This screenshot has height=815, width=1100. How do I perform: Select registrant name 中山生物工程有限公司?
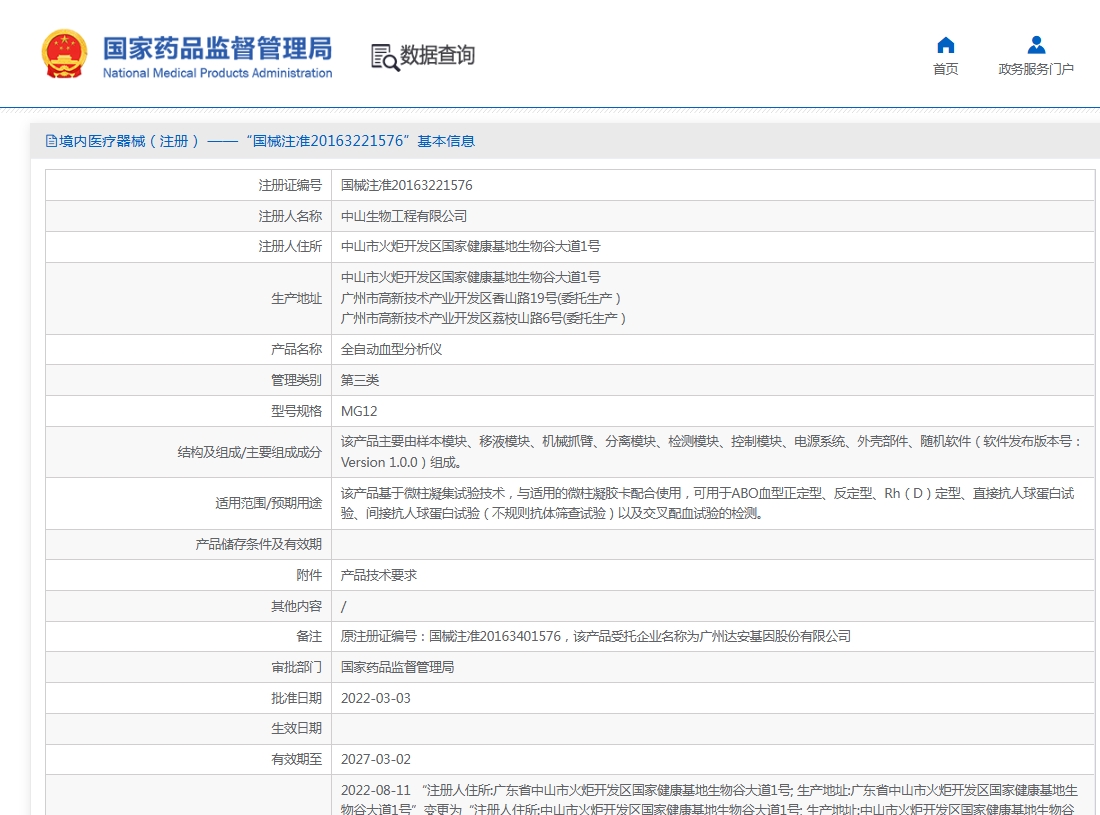[404, 216]
